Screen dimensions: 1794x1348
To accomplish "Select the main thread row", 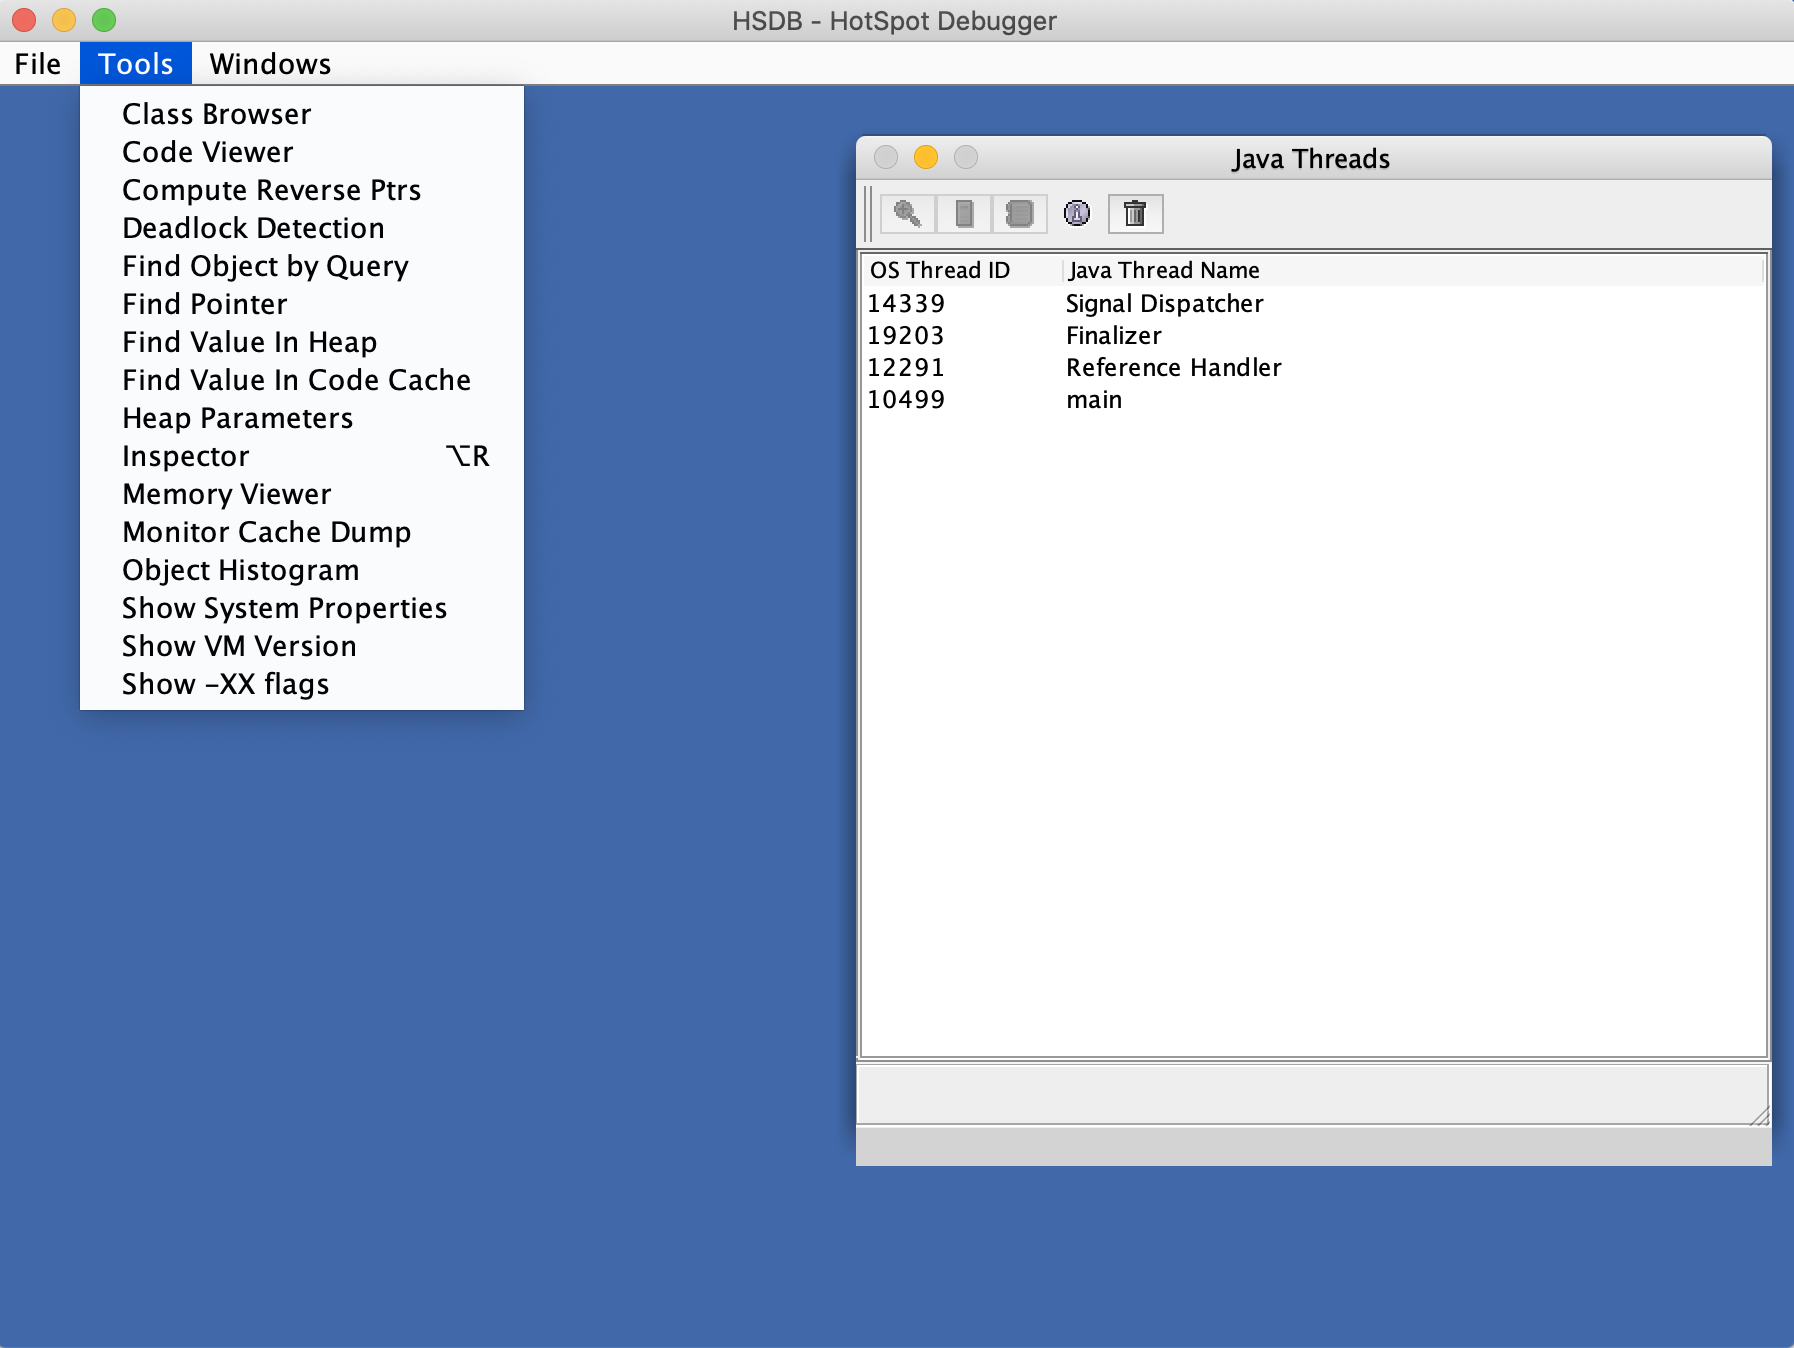I will (1313, 400).
